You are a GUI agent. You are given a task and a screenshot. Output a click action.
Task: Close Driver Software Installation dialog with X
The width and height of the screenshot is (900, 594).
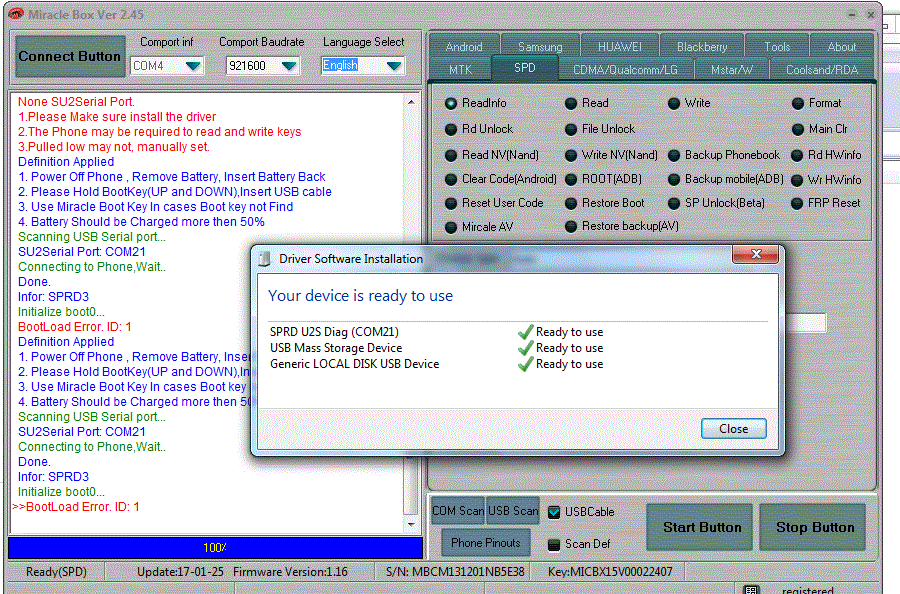pyautogui.click(x=755, y=254)
